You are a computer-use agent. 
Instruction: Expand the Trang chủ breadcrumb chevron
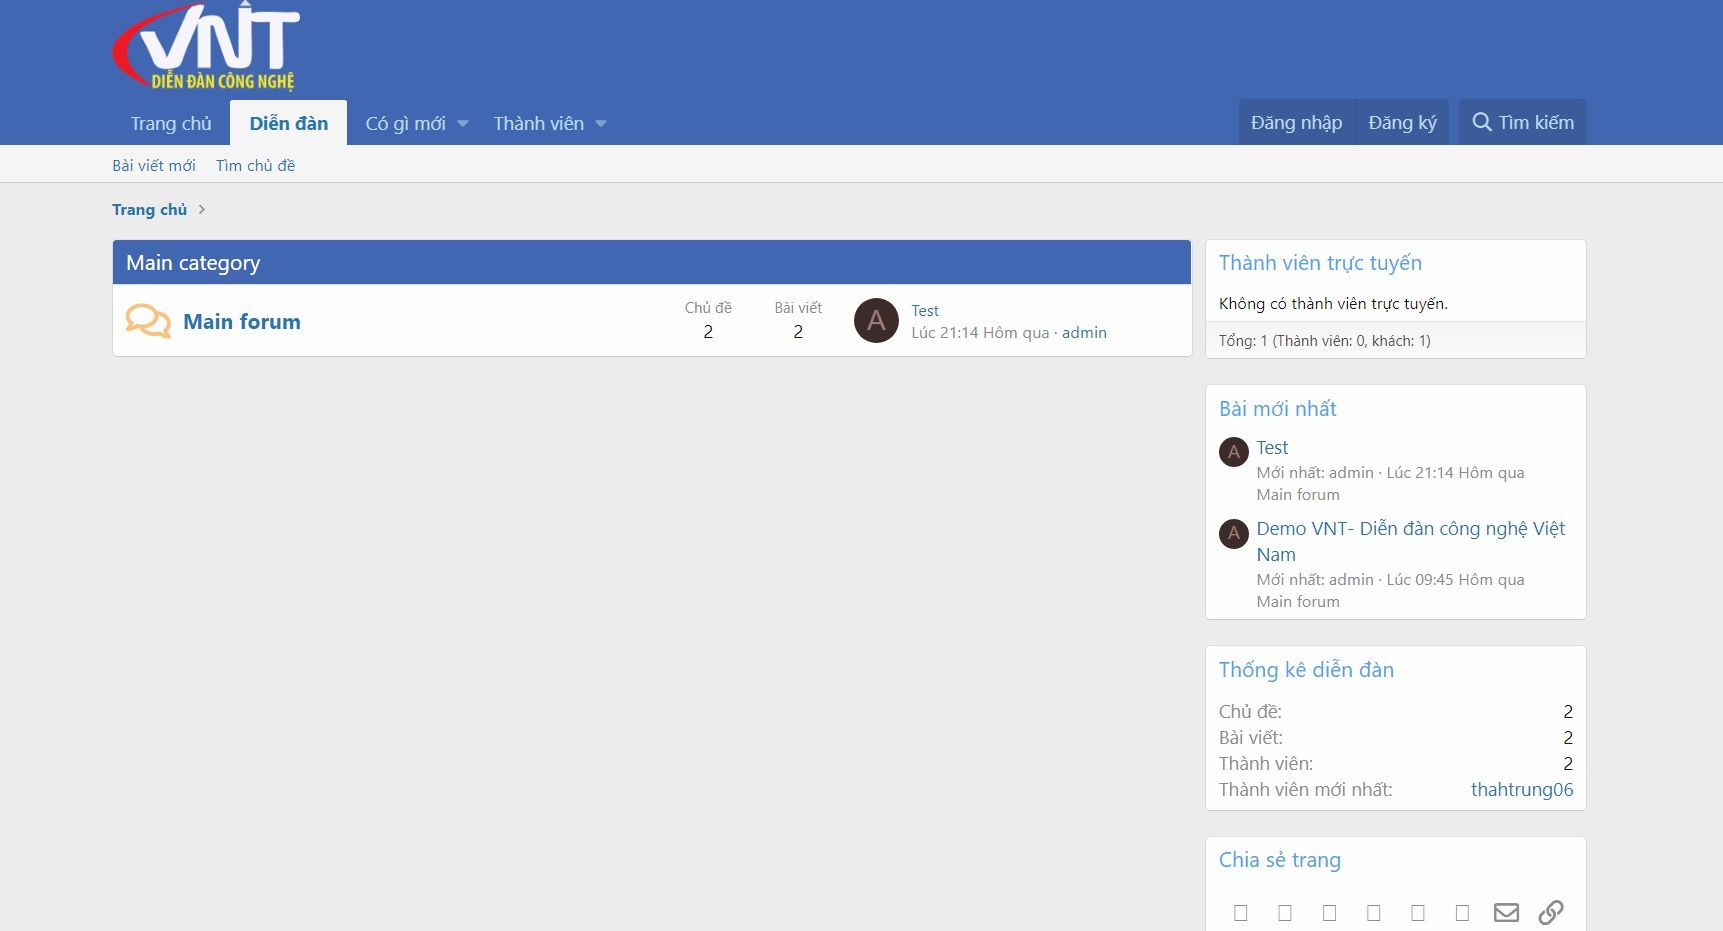point(202,209)
